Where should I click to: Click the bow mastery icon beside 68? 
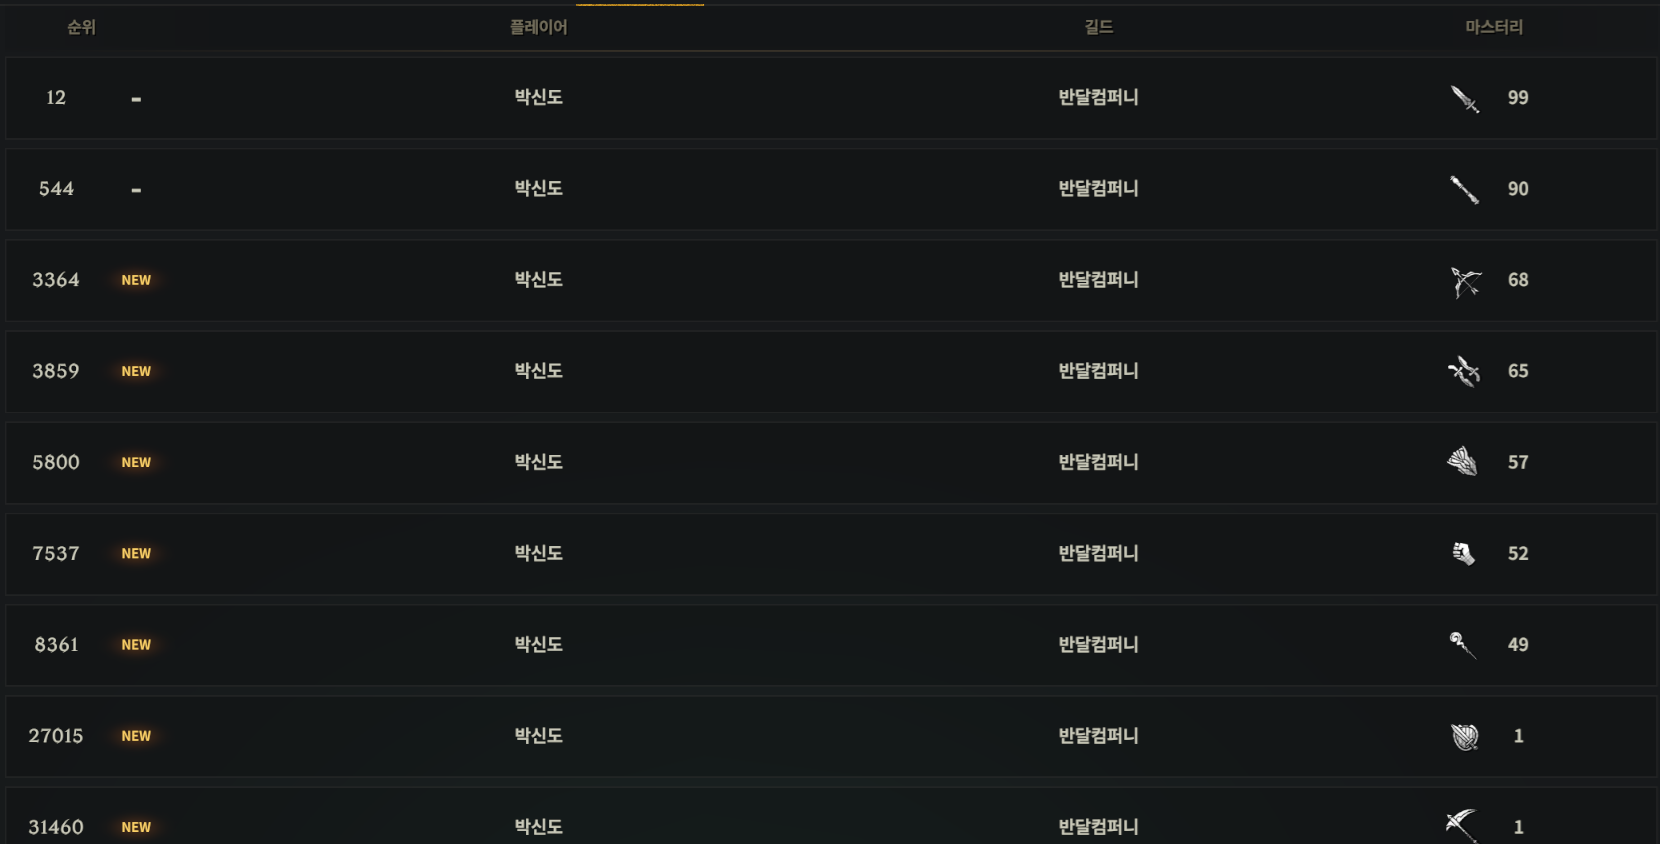tap(1465, 281)
